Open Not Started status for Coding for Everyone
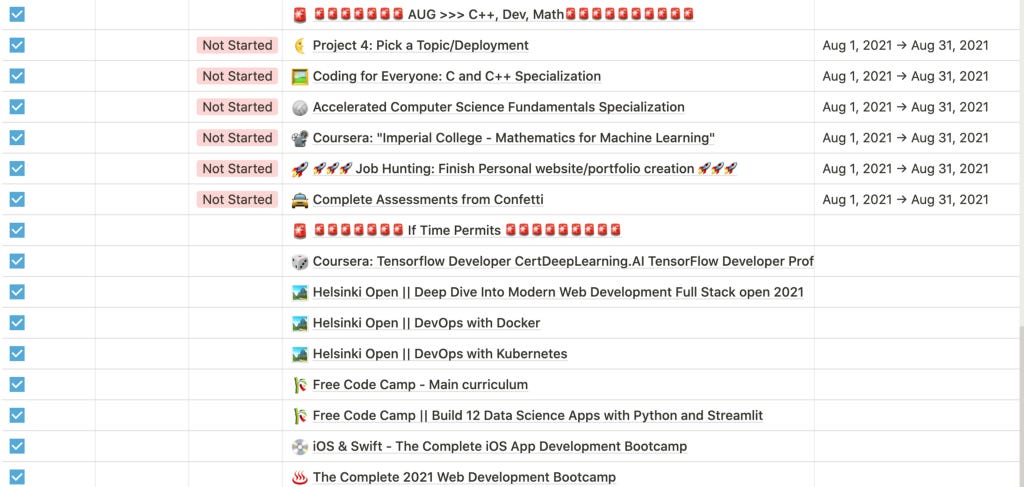The width and height of the screenshot is (1024, 487). 237,76
